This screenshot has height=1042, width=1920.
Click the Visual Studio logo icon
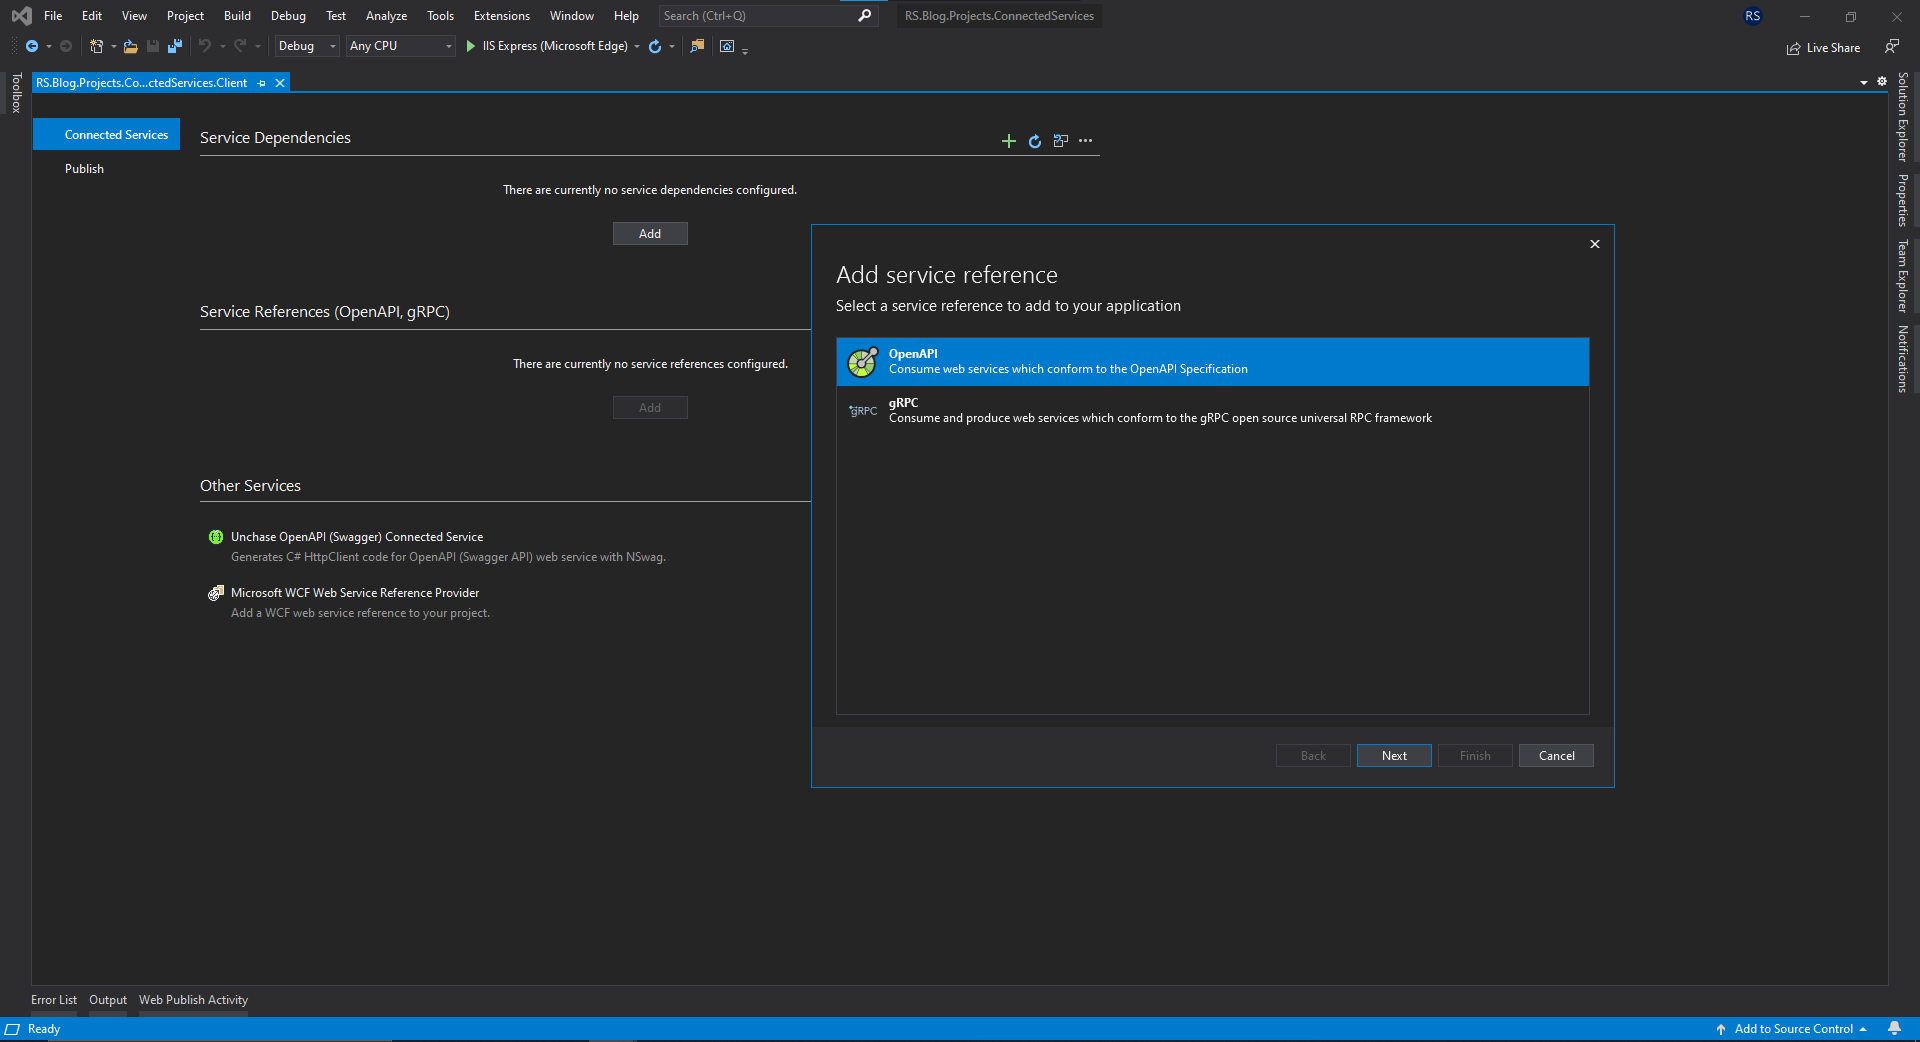click(x=21, y=16)
